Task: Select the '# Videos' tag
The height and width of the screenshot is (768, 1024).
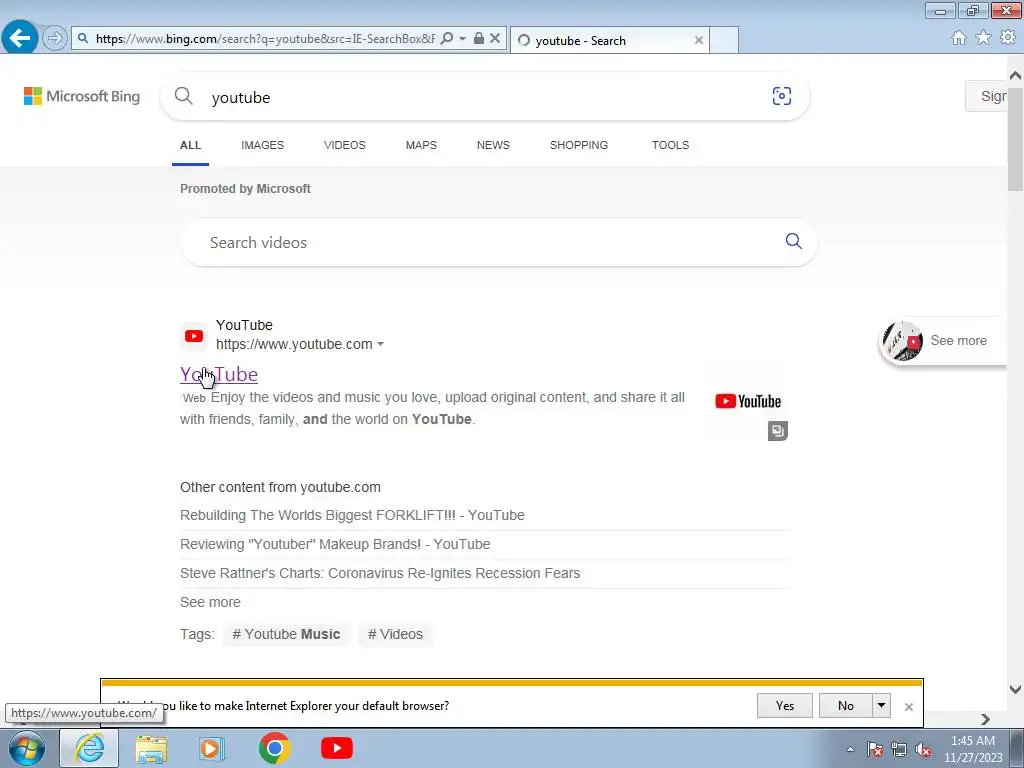Action: pyautogui.click(x=395, y=634)
